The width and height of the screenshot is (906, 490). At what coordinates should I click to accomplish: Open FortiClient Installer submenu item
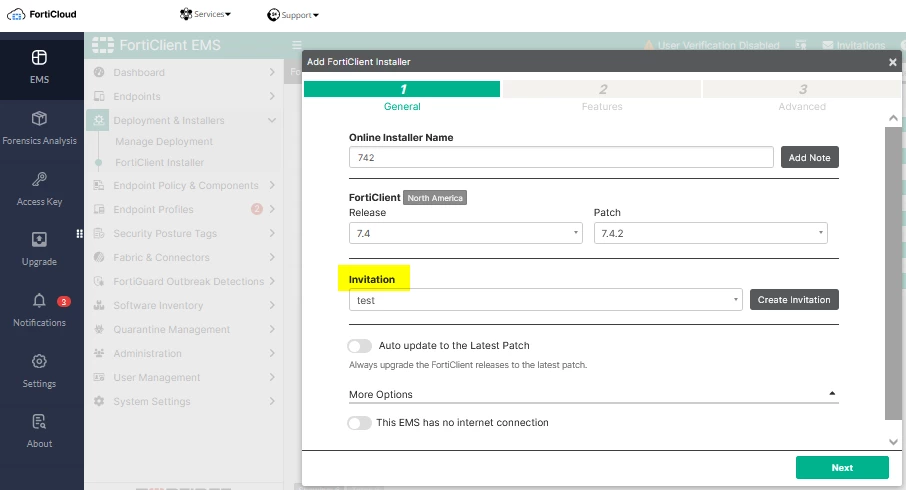(159, 162)
